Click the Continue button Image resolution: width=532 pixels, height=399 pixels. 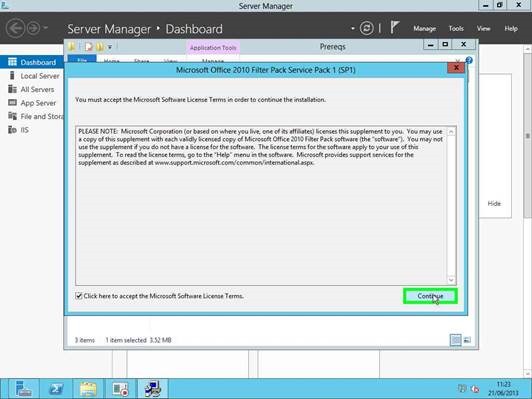[430, 296]
